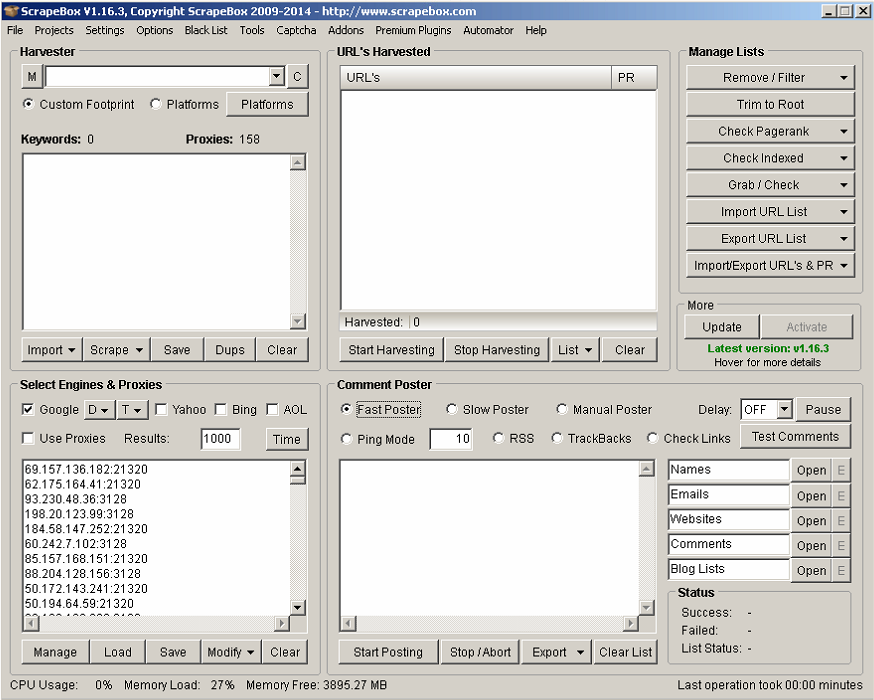874x700 pixels.
Task: Open the Grab / Check dropdown
Action: point(770,185)
